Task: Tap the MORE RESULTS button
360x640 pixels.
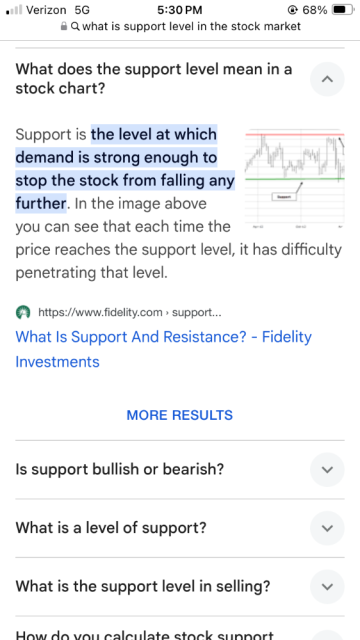Action: (180, 415)
